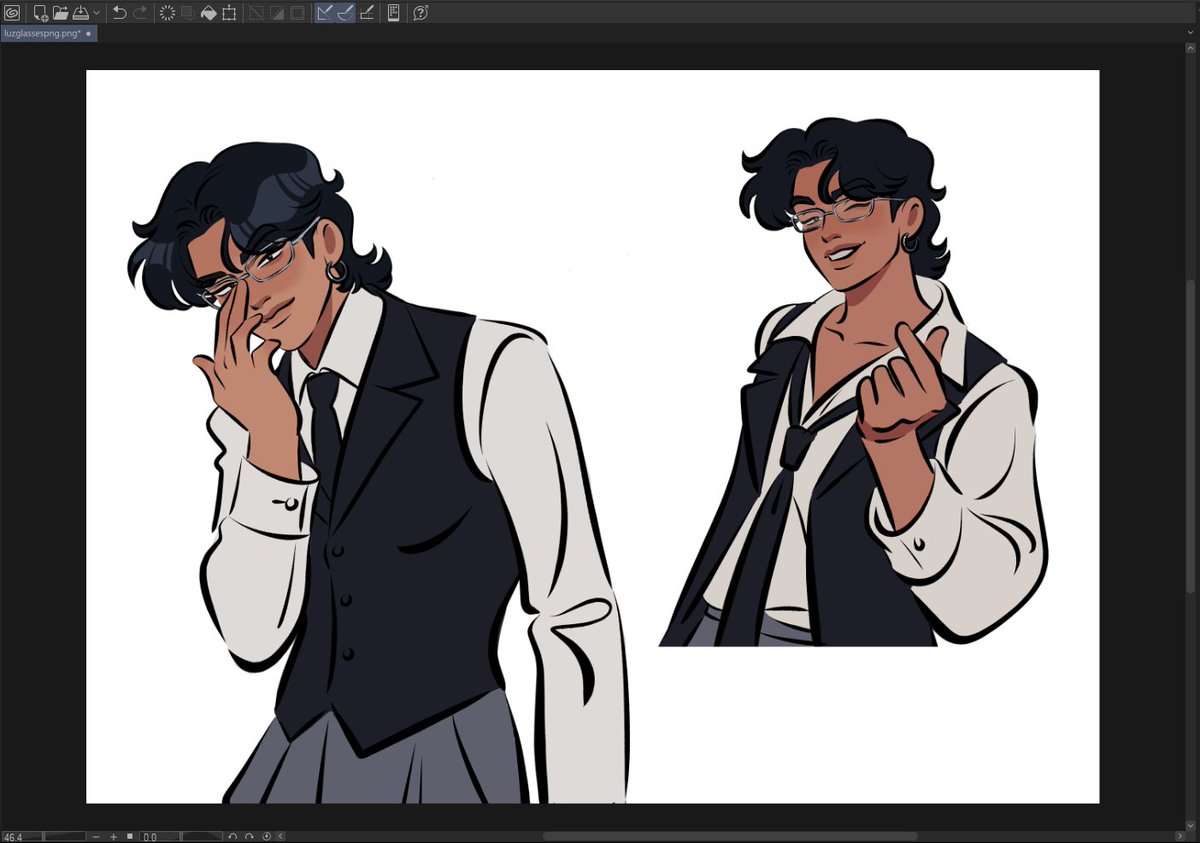
Task: Save the current document
Action: [81, 13]
